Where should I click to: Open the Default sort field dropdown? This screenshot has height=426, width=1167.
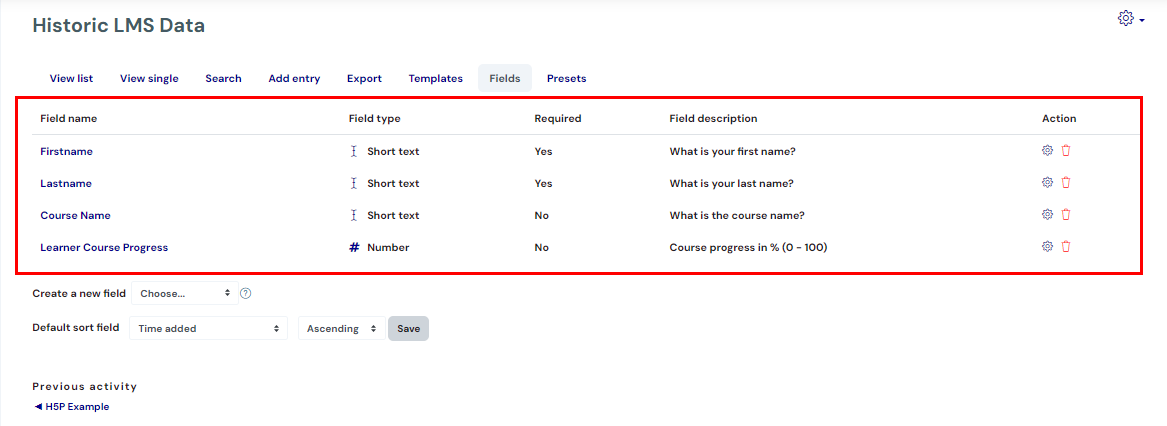click(x=208, y=328)
